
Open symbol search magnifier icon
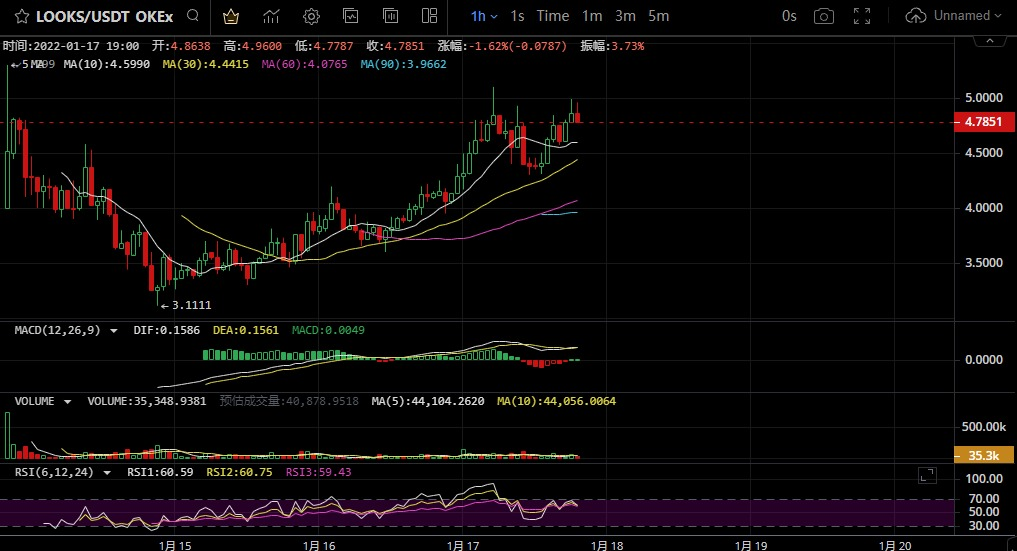193,16
